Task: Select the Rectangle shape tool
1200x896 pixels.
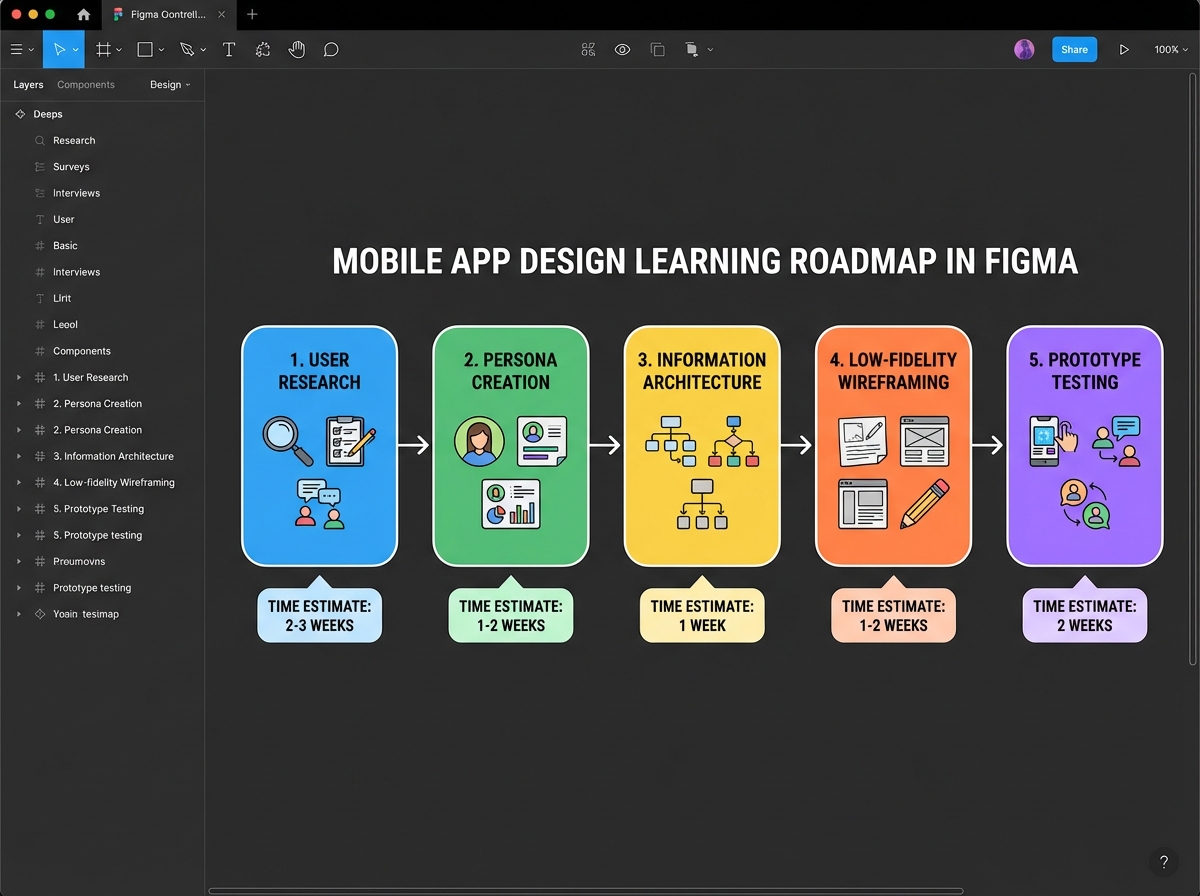Action: (x=144, y=49)
